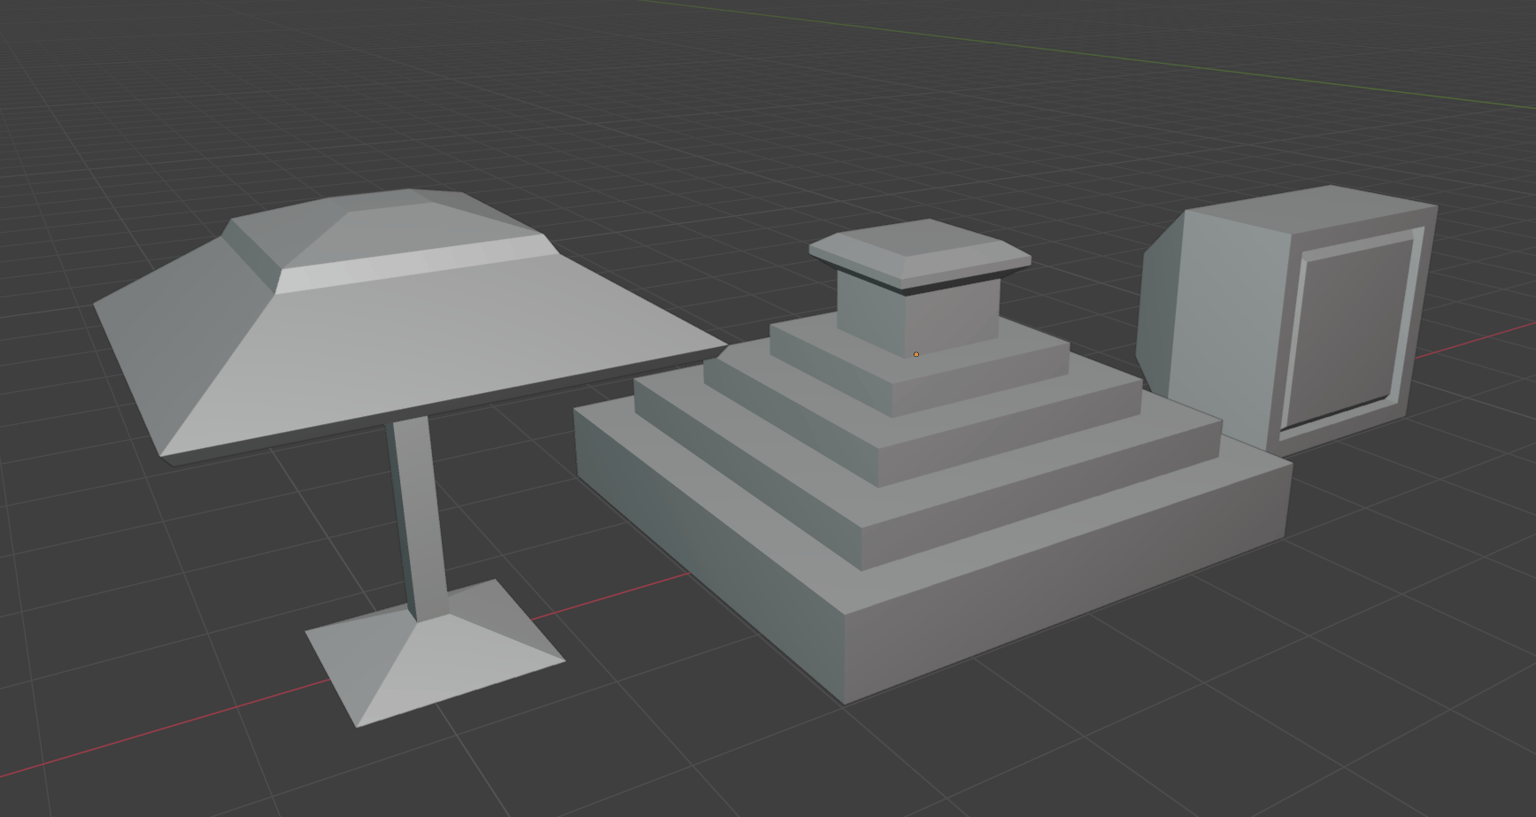Click the beveled cap atop the pedestal
1536x817 pixels.
pyautogui.click(x=920, y=255)
